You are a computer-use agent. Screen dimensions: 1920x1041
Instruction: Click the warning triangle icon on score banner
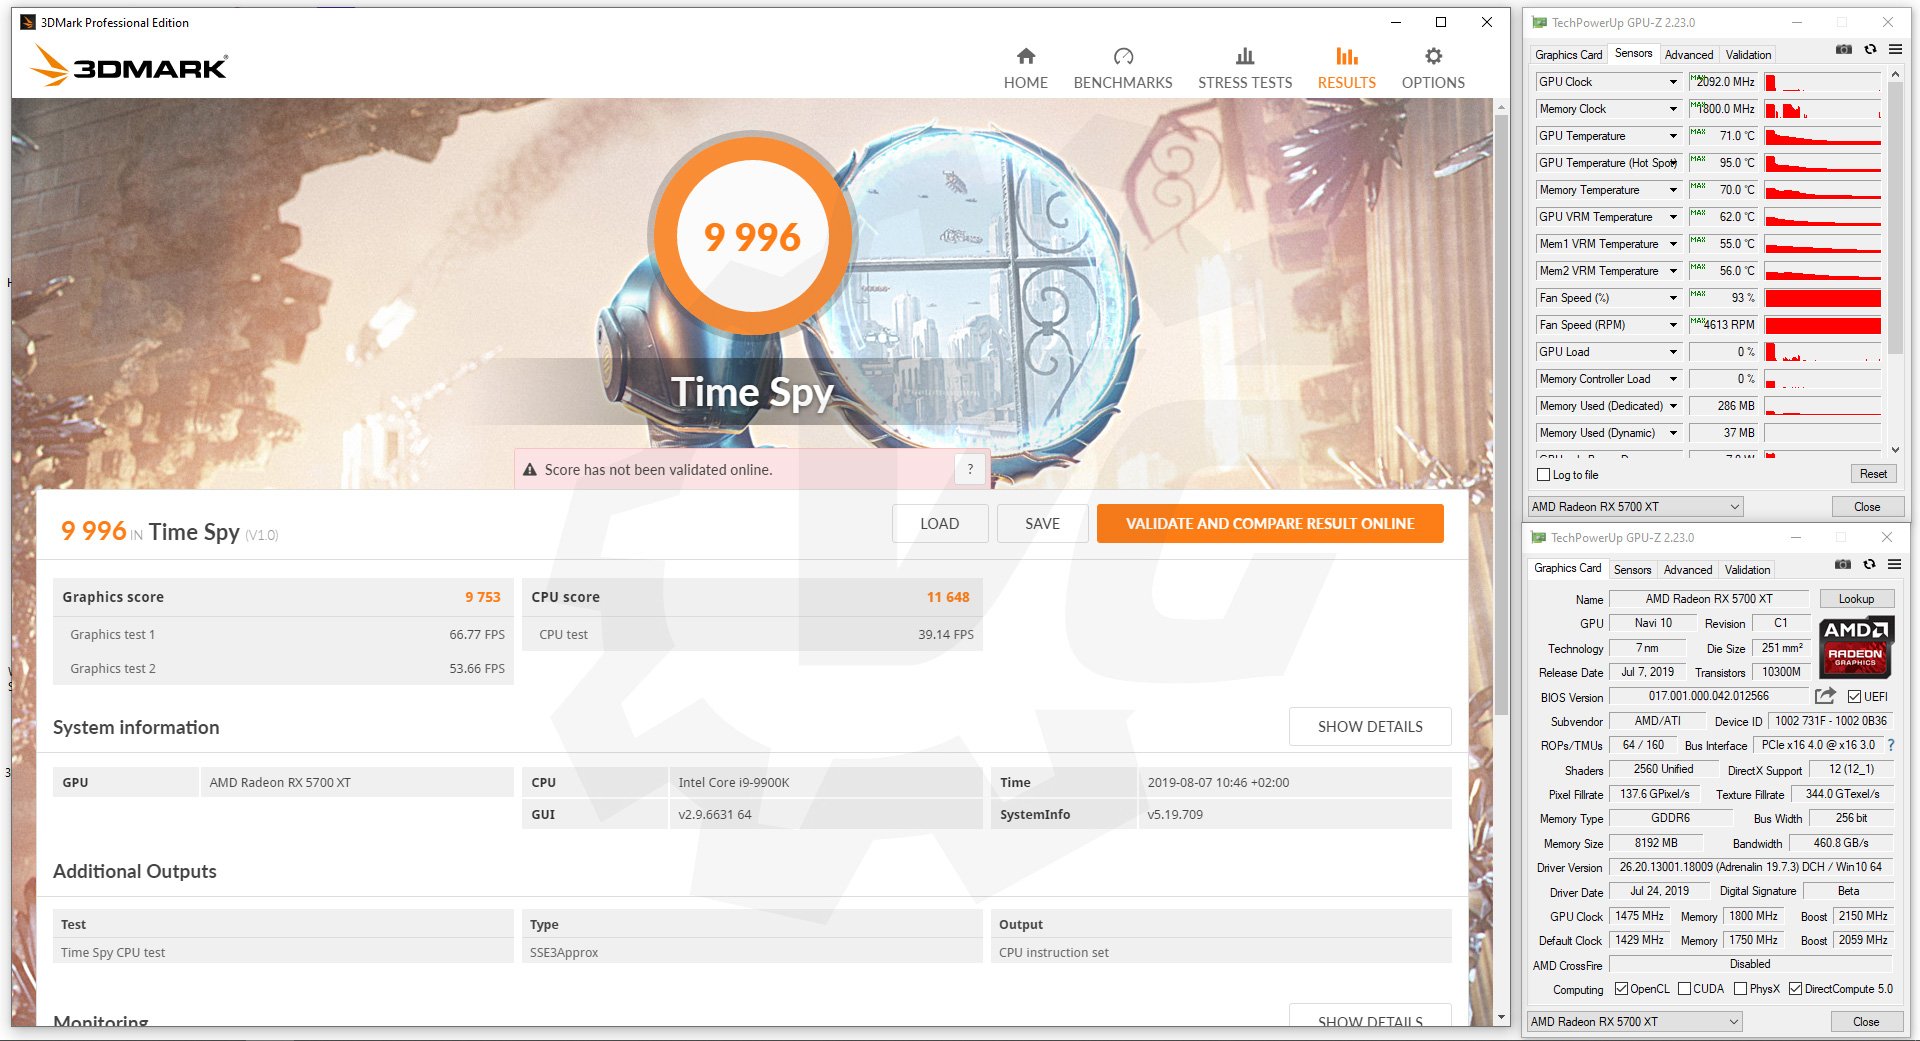click(530, 469)
